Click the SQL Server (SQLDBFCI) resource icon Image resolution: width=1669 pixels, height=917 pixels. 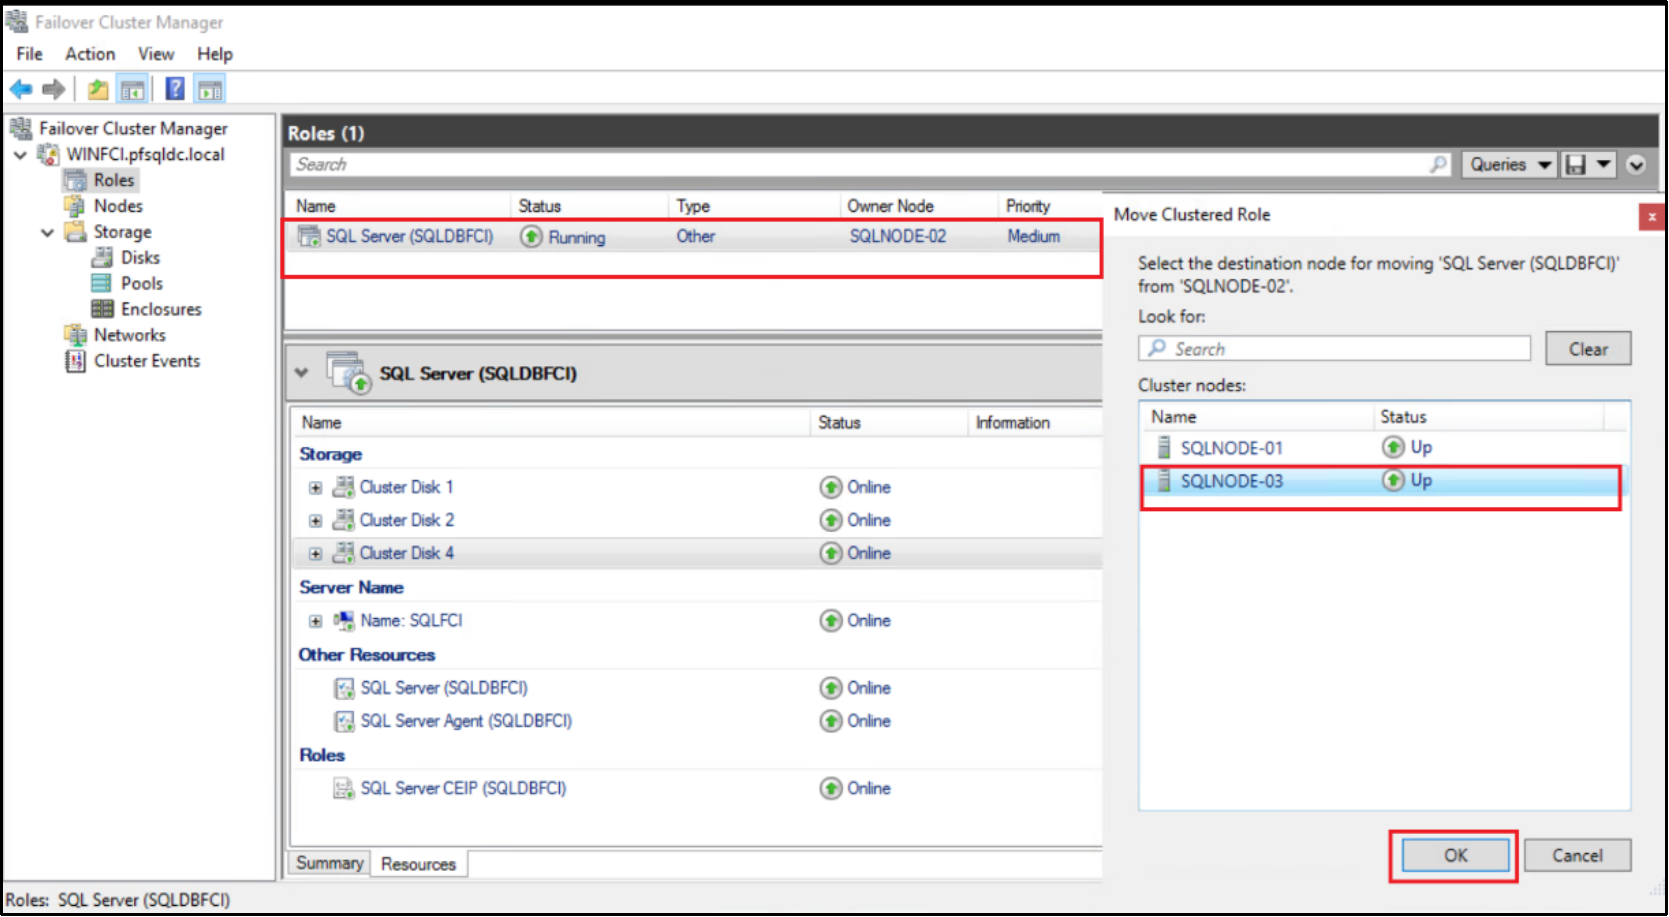(344, 689)
